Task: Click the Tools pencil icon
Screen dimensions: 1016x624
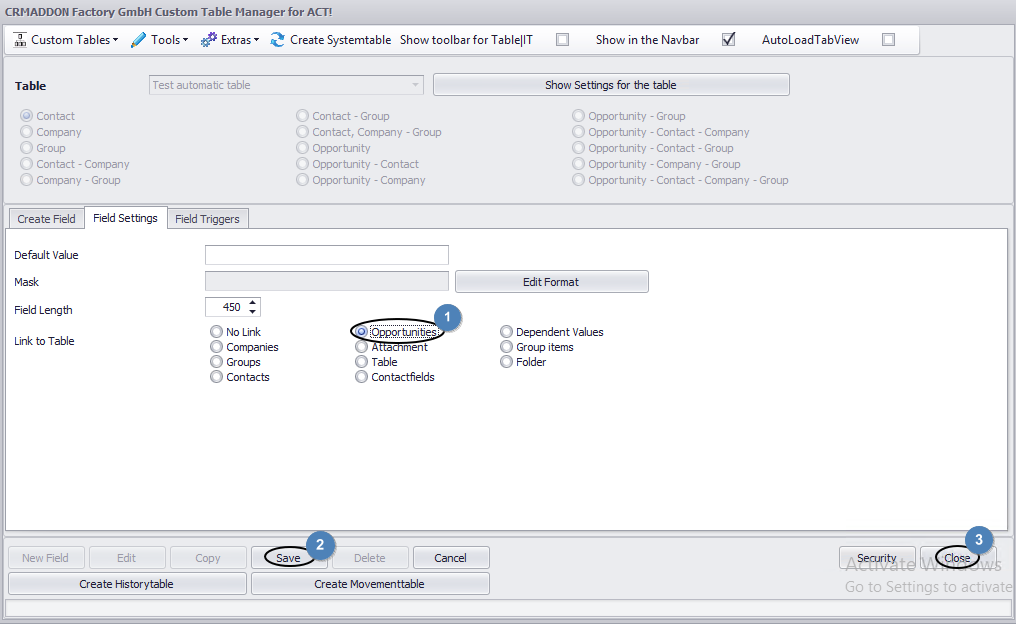Action: pyautogui.click(x=137, y=40)
